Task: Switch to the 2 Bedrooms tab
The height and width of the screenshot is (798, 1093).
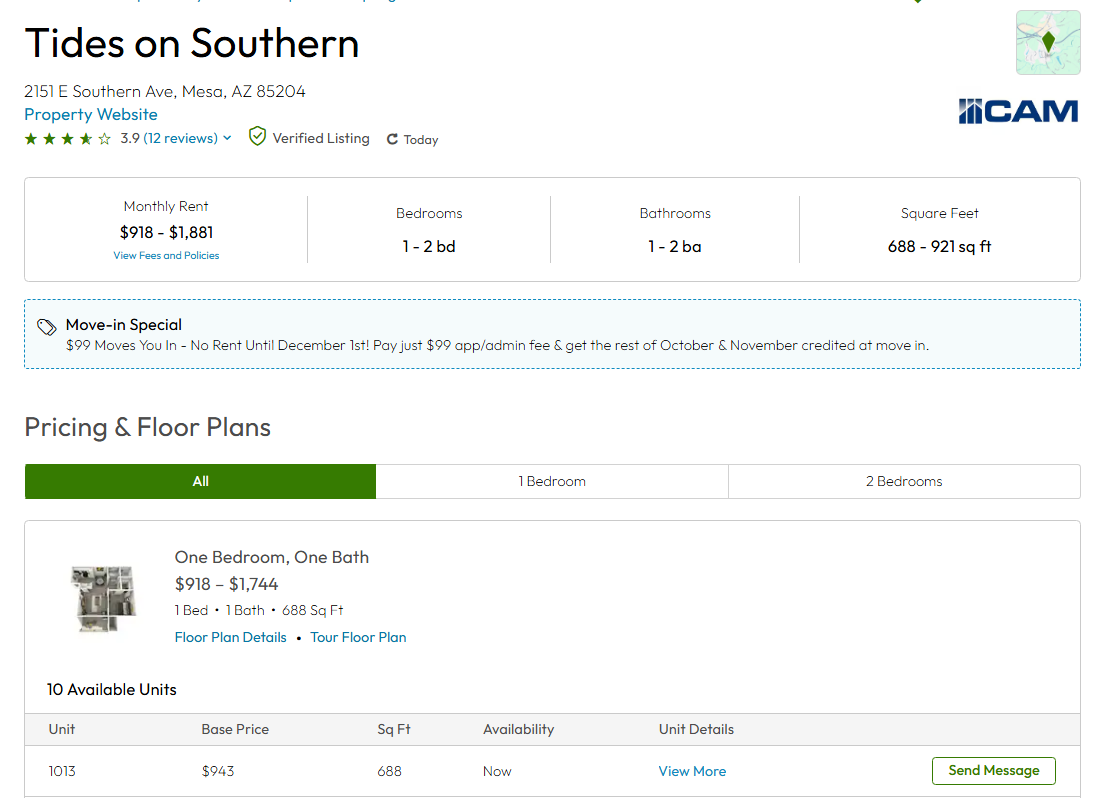Action: coord(904,481)
